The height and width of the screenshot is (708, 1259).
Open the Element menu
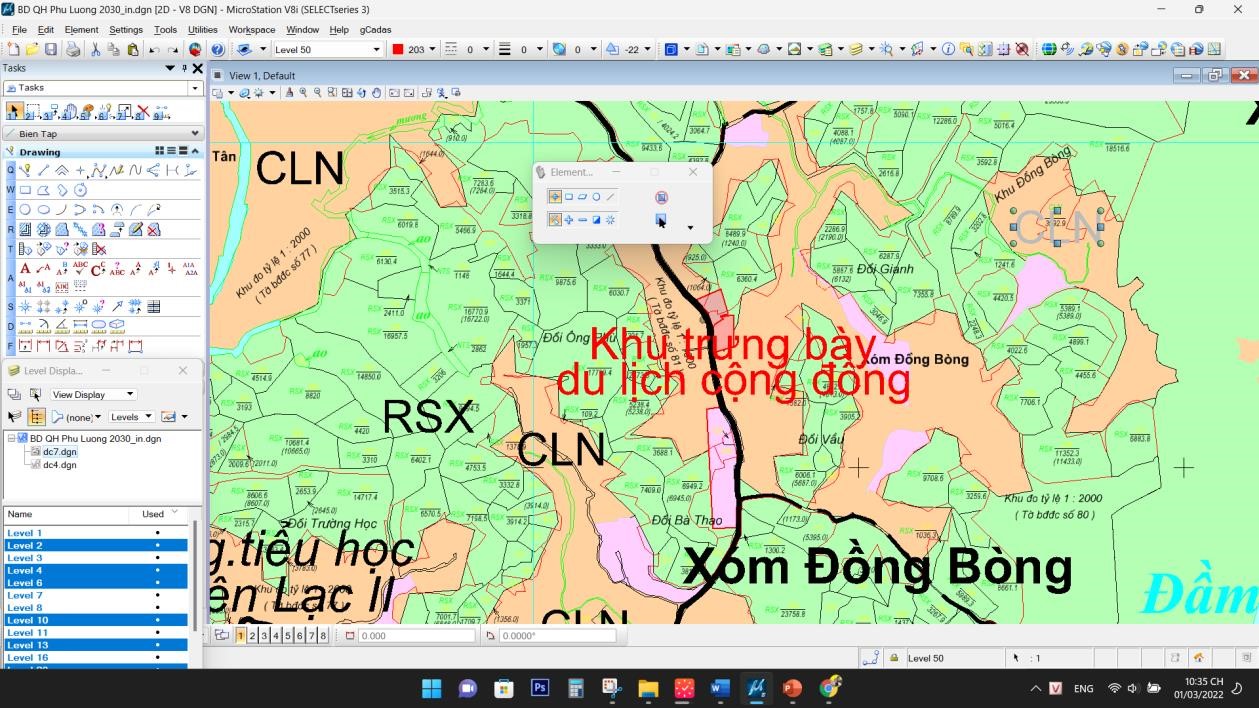point(81,29)
